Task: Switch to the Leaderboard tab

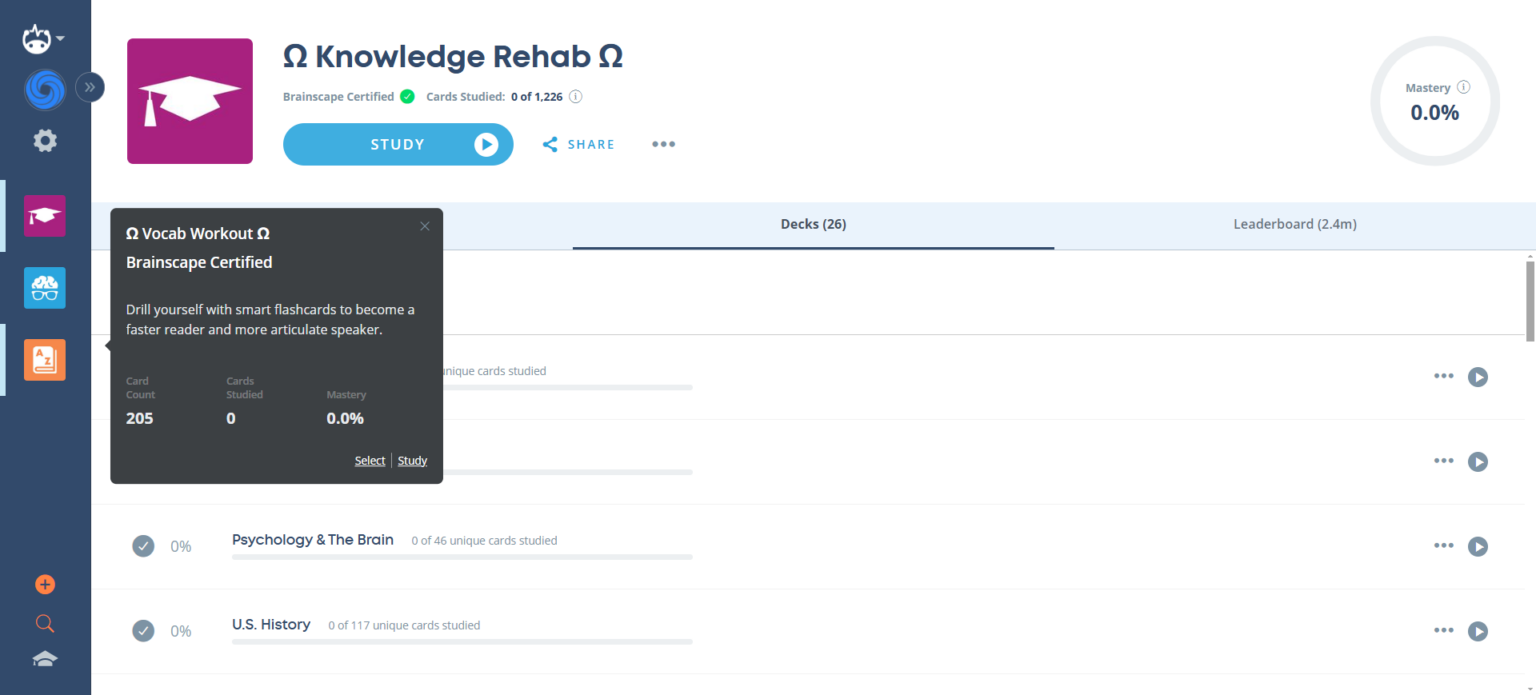Action: (x=1295, y=224)
